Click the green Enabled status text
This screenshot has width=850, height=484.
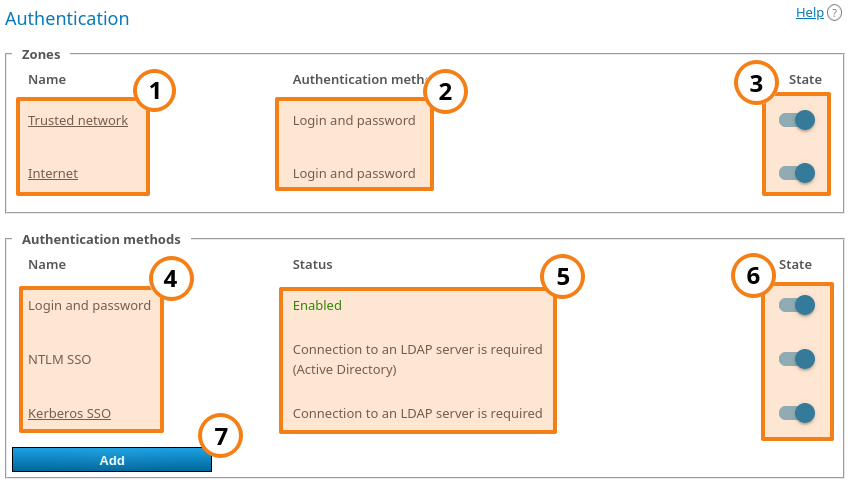pos(317,306)
